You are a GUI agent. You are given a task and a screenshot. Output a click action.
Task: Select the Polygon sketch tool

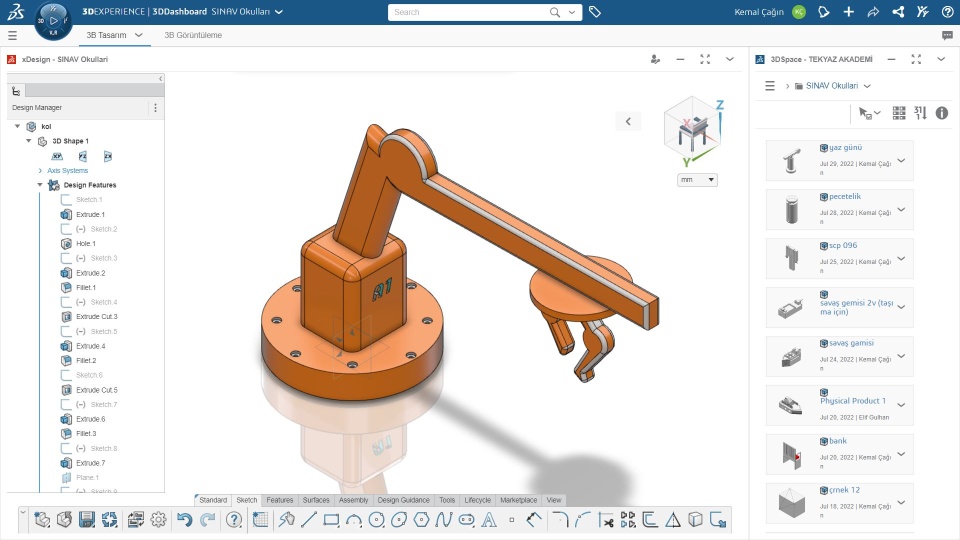pos(421,520)
